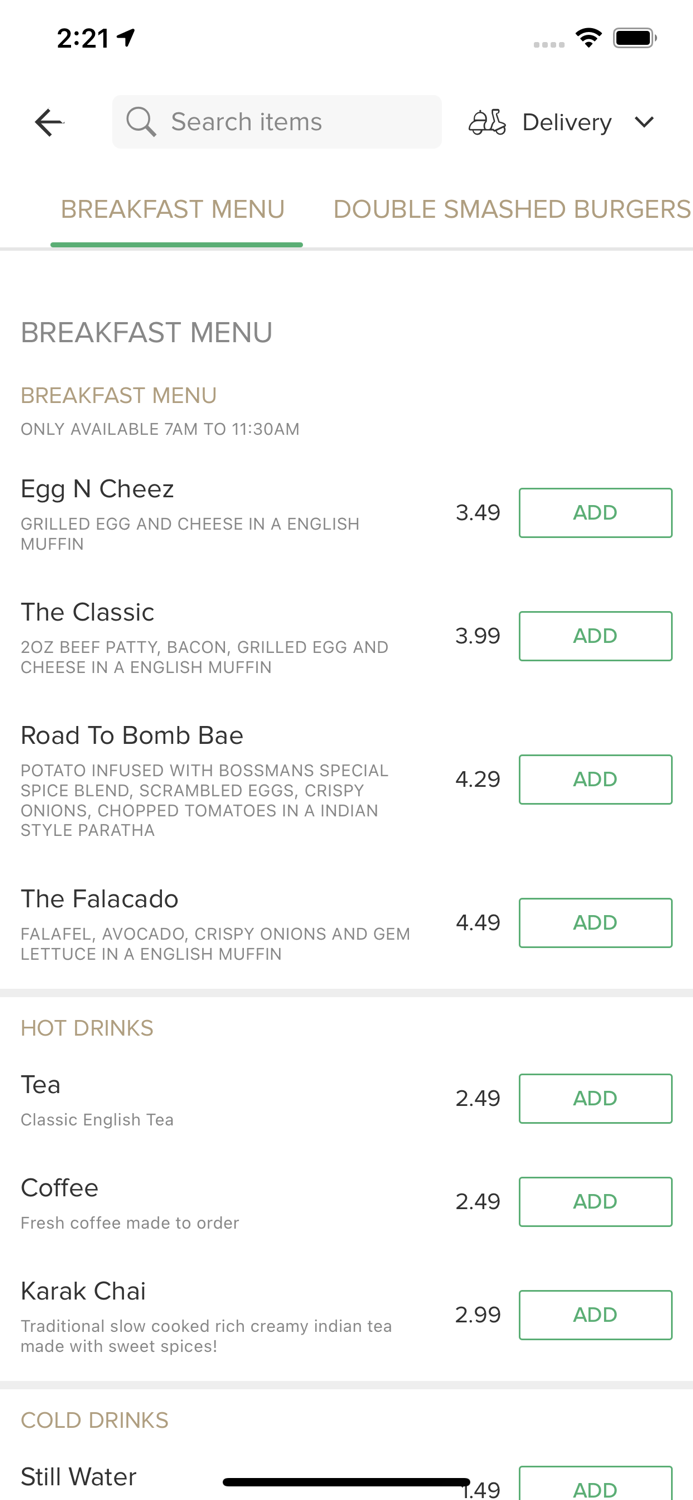693x1500 pixels.
Task: Add Road To Bomb Bae item
Action: (595, 779)
